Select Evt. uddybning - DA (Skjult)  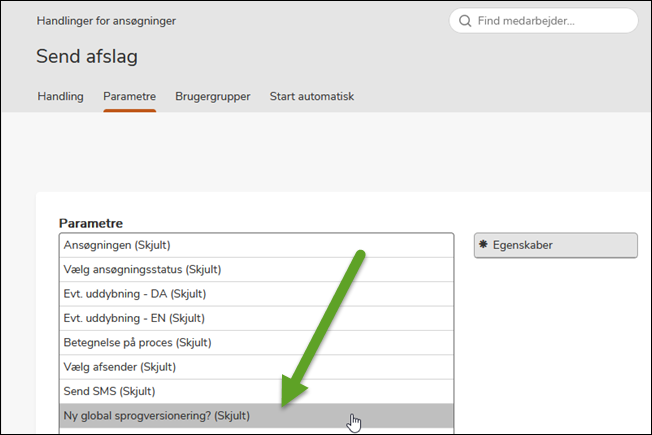134,294
